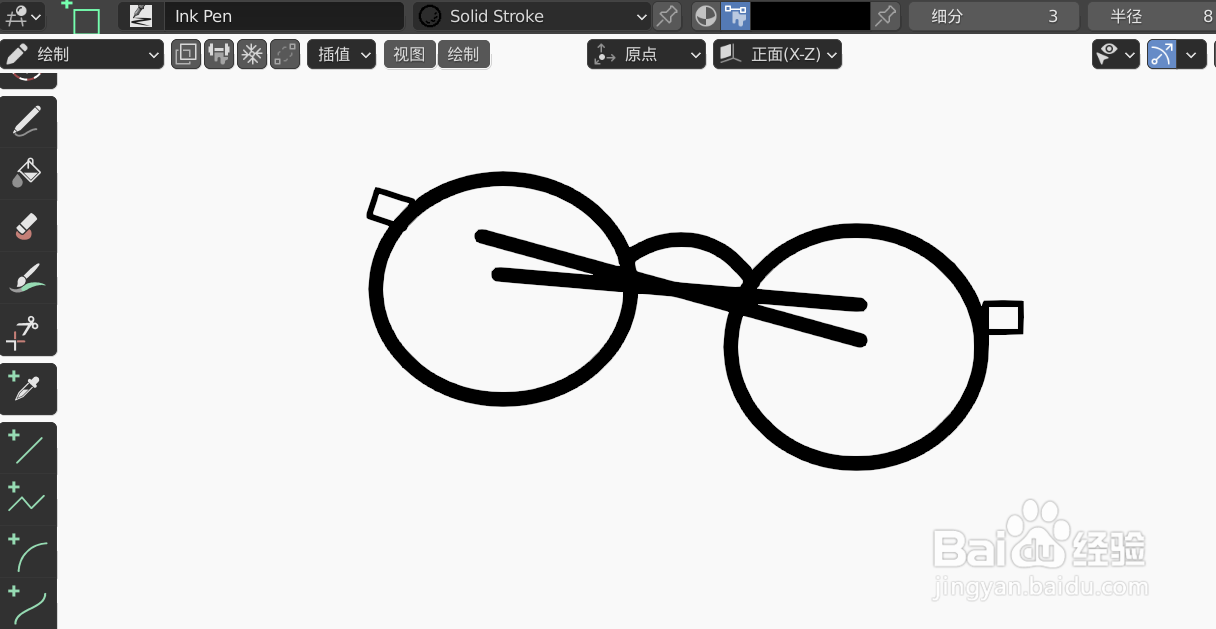Switch color mode to Vertex Color
Screen dimensions: 1216x629
pos(735,16)
